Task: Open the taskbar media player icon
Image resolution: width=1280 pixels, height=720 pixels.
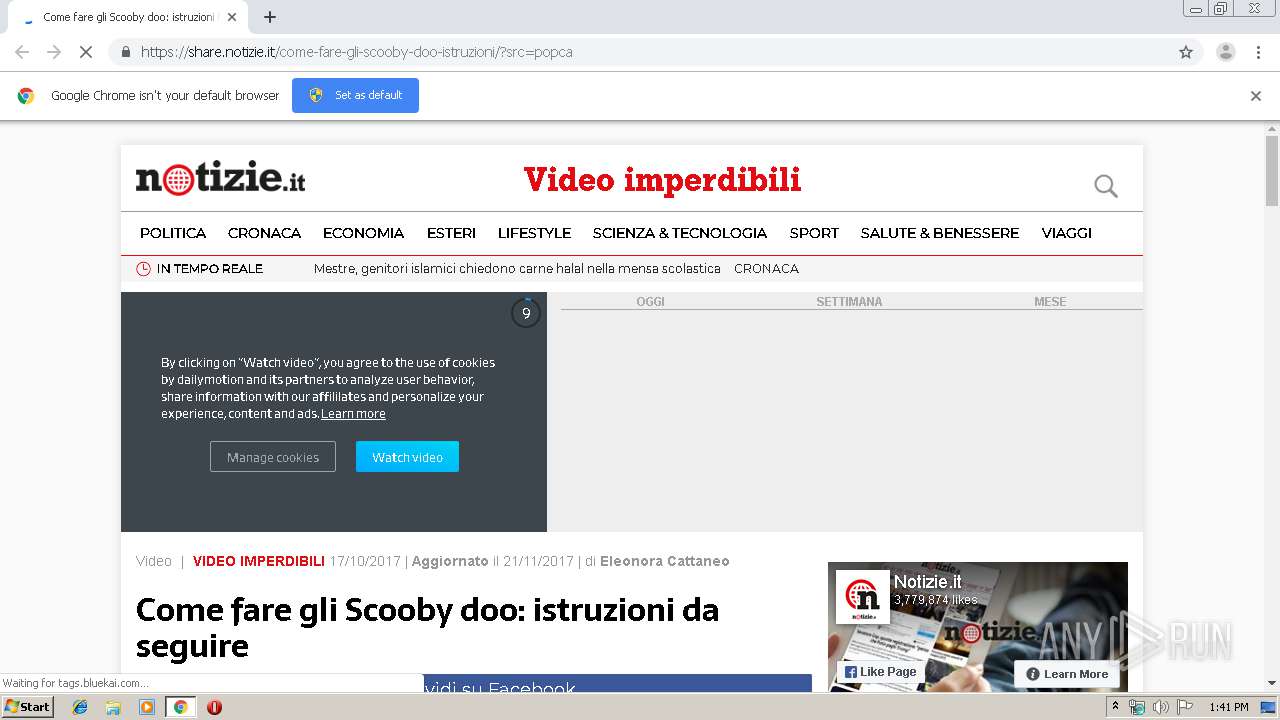Action: (147, 707)
